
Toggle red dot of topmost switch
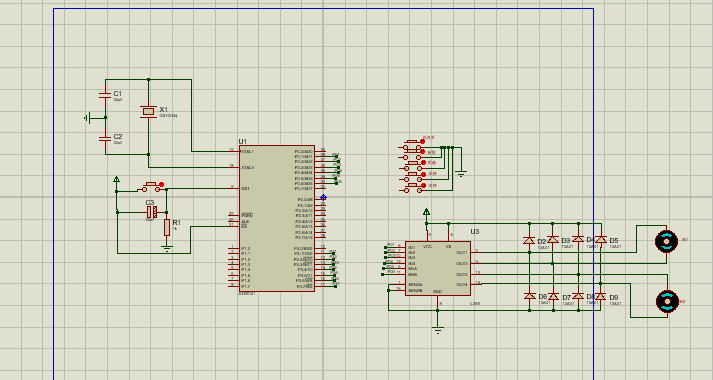(422, 141)
